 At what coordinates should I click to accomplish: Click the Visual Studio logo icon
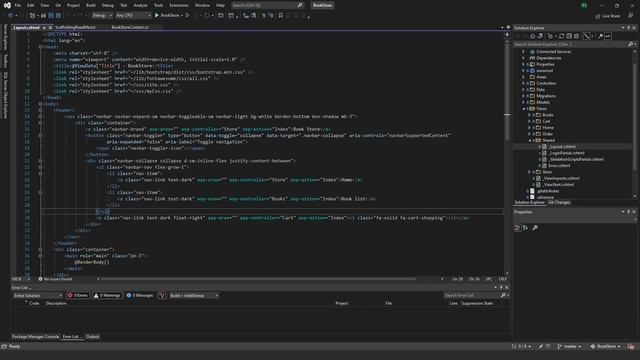click(x=7, y=5)
